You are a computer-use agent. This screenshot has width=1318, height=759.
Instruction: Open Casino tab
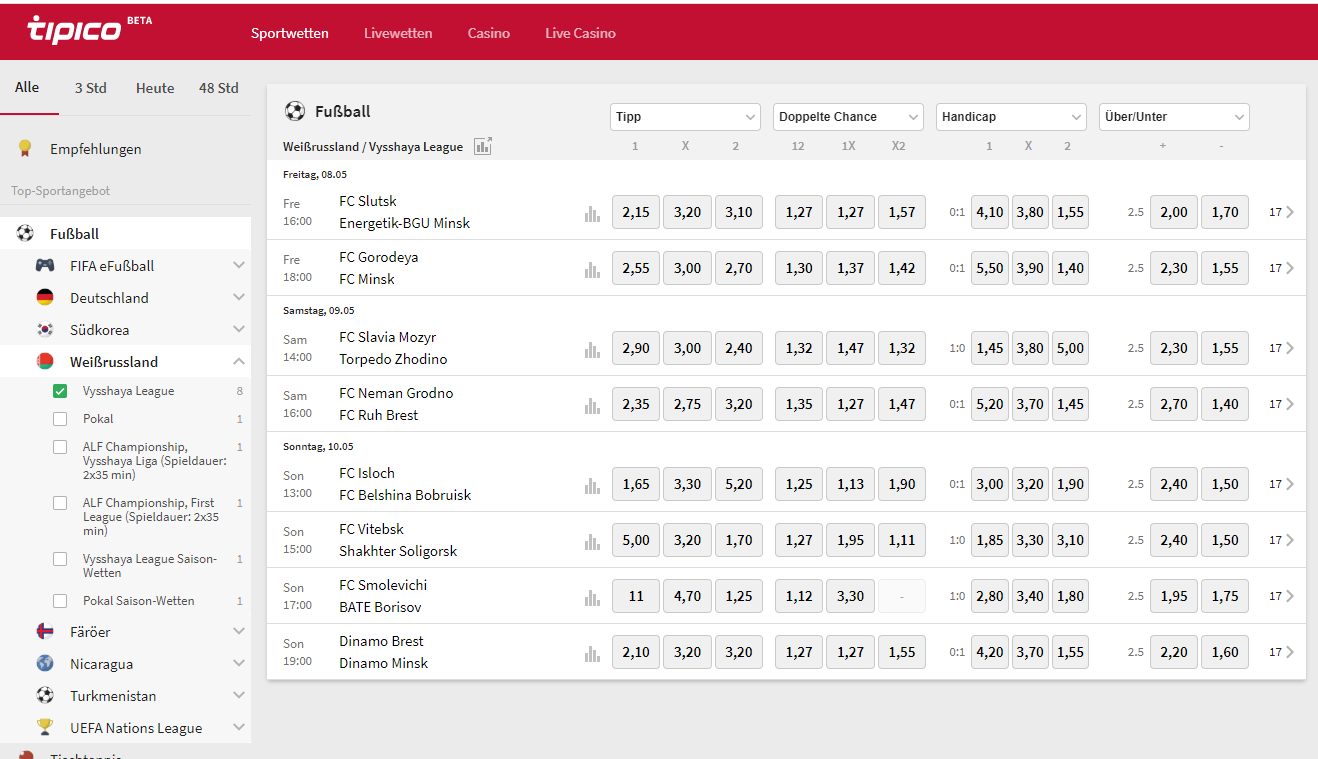(x=489, y=33)
